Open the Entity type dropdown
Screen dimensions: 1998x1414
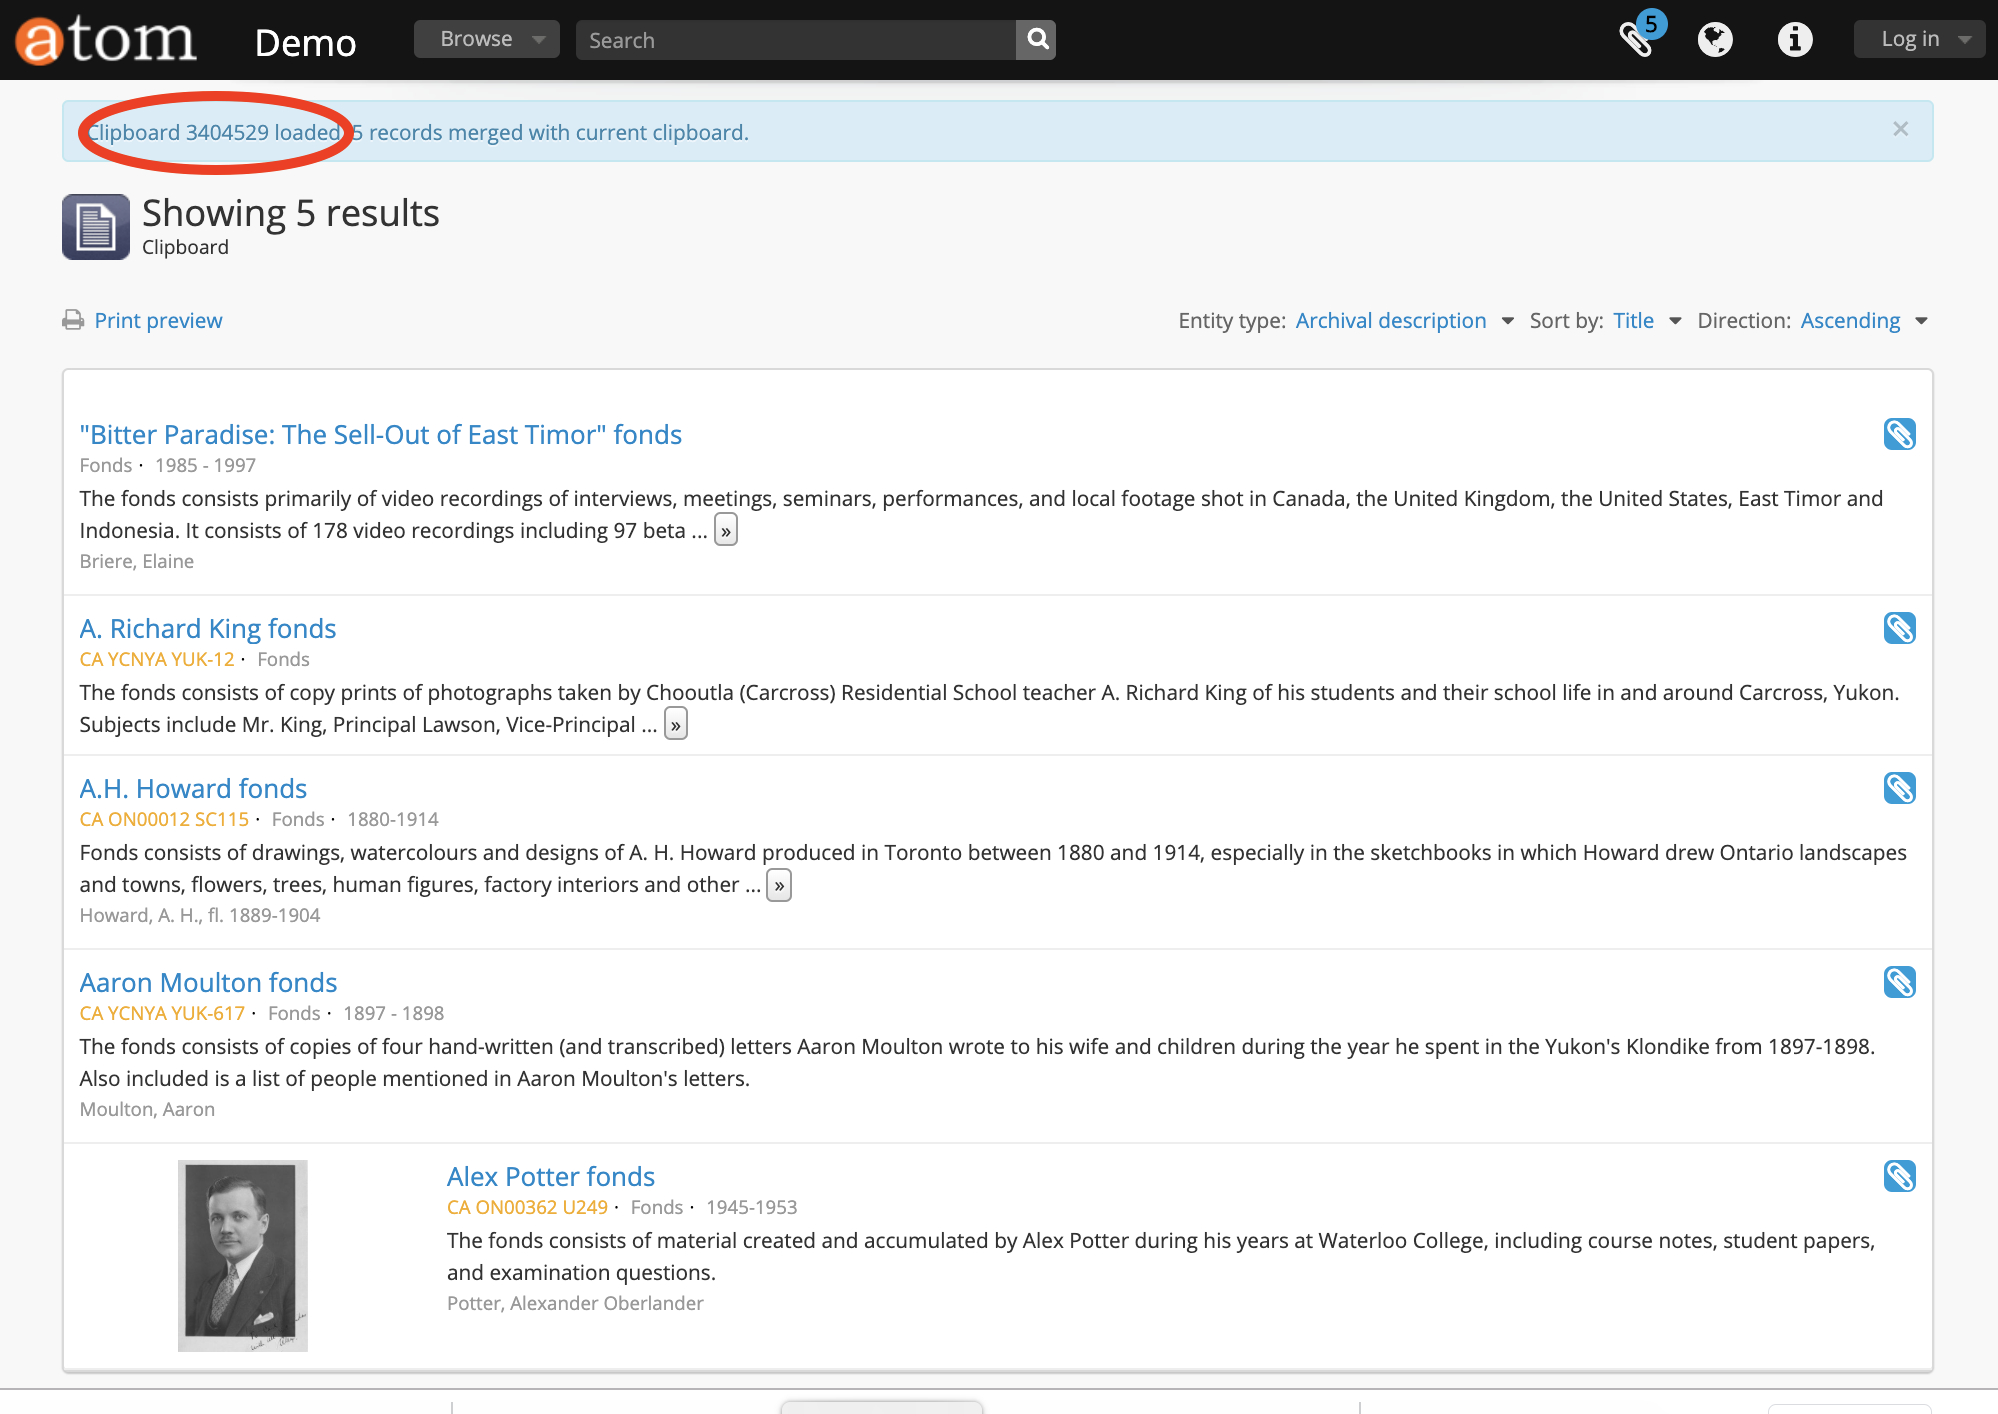(1402, 320)
